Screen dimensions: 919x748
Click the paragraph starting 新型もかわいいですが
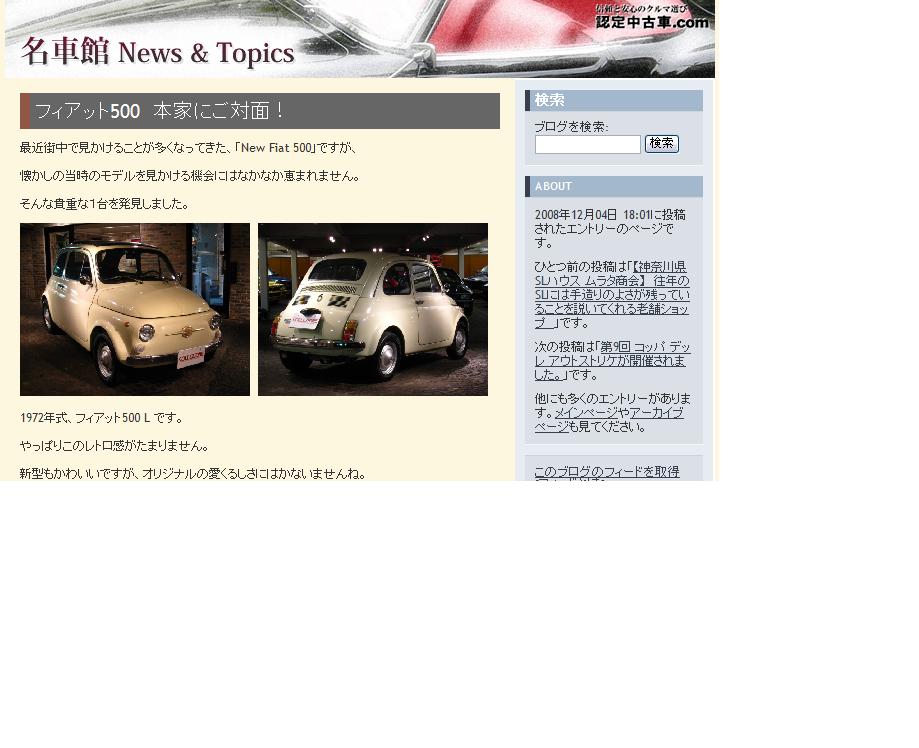tap(193, 474)
